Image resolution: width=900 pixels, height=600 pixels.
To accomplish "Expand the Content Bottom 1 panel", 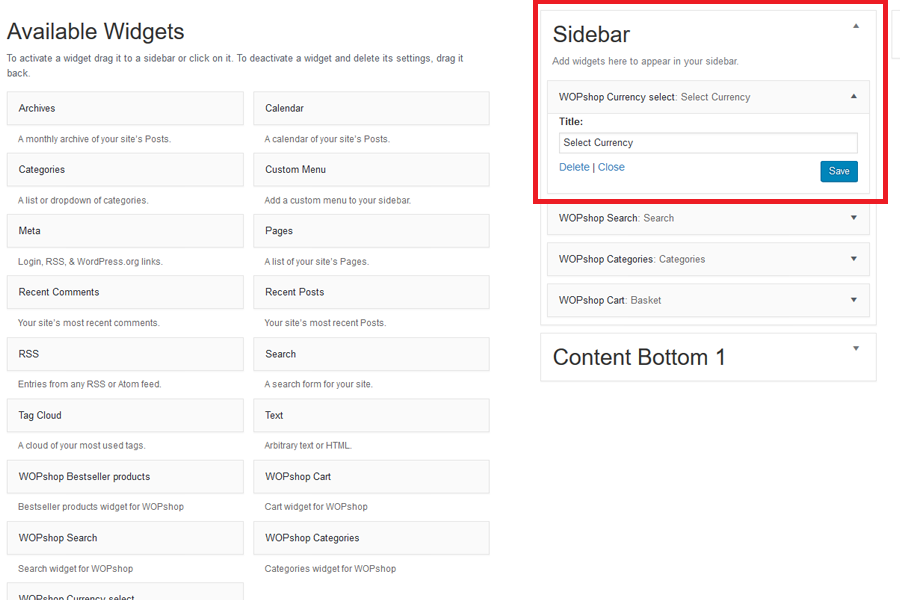I will (856, 349).
